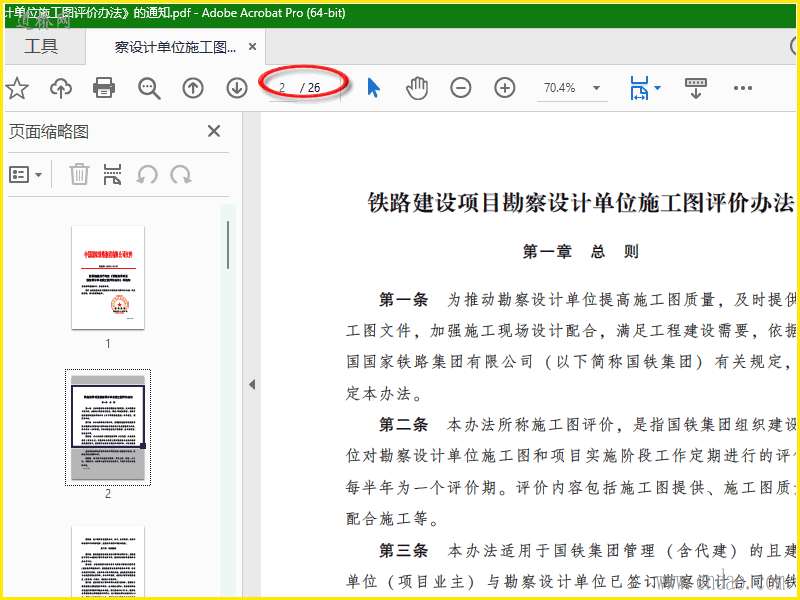Click the 第二条 article label
This screenshot has width=800, height=600.
point(403,424)
